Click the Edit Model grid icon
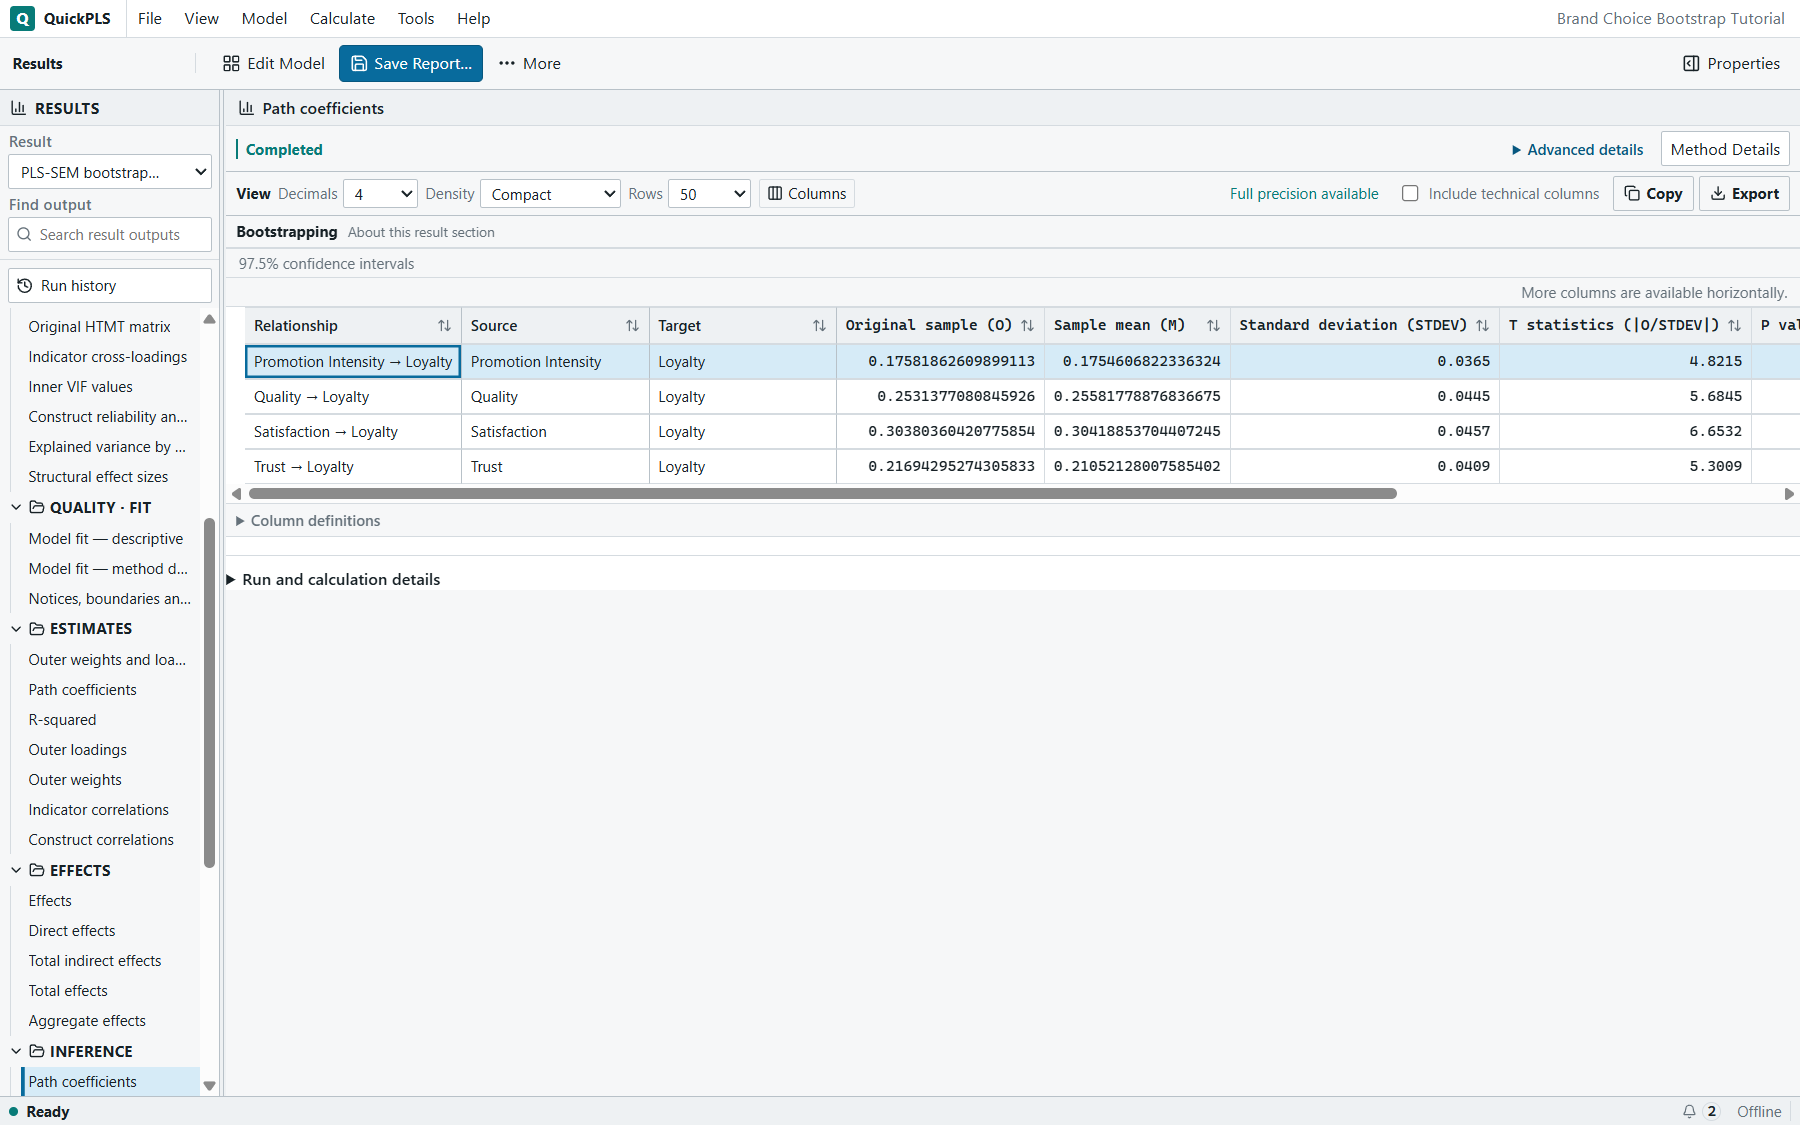1800x1125 pixels. [231, 63]
